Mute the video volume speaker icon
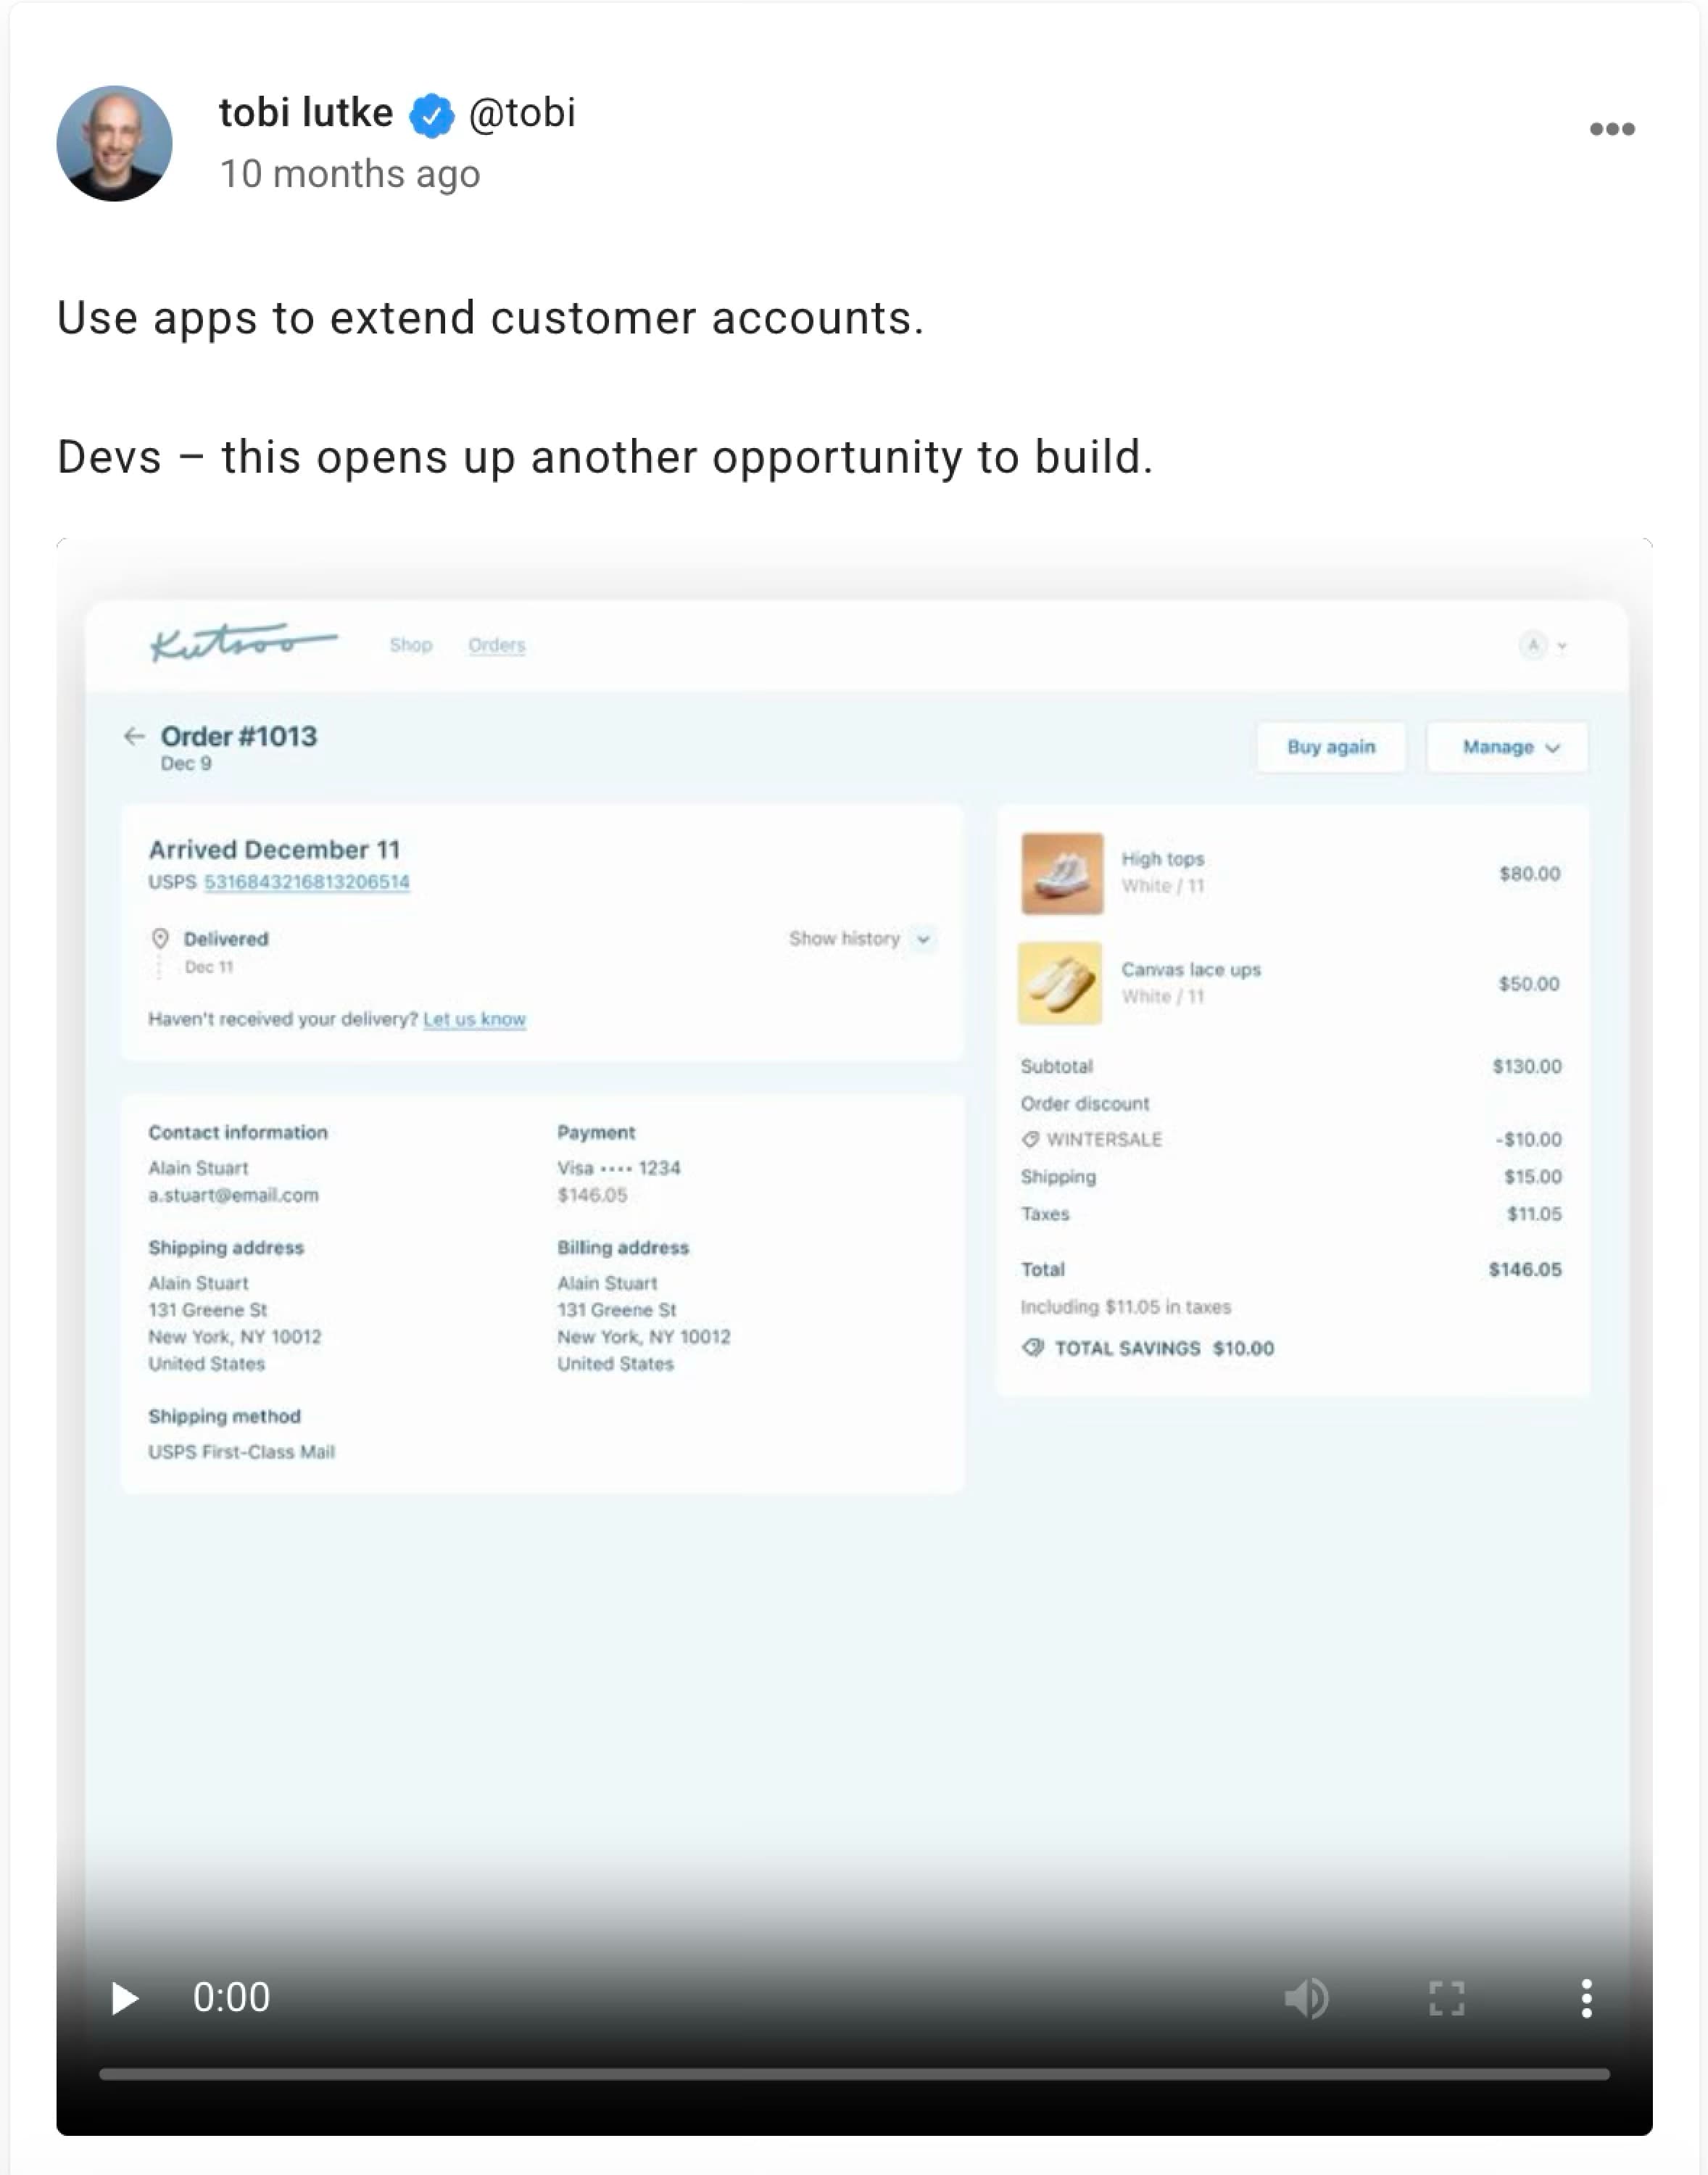This screenshot has width=1708, height=2175. click(x=1306, y=1998)
